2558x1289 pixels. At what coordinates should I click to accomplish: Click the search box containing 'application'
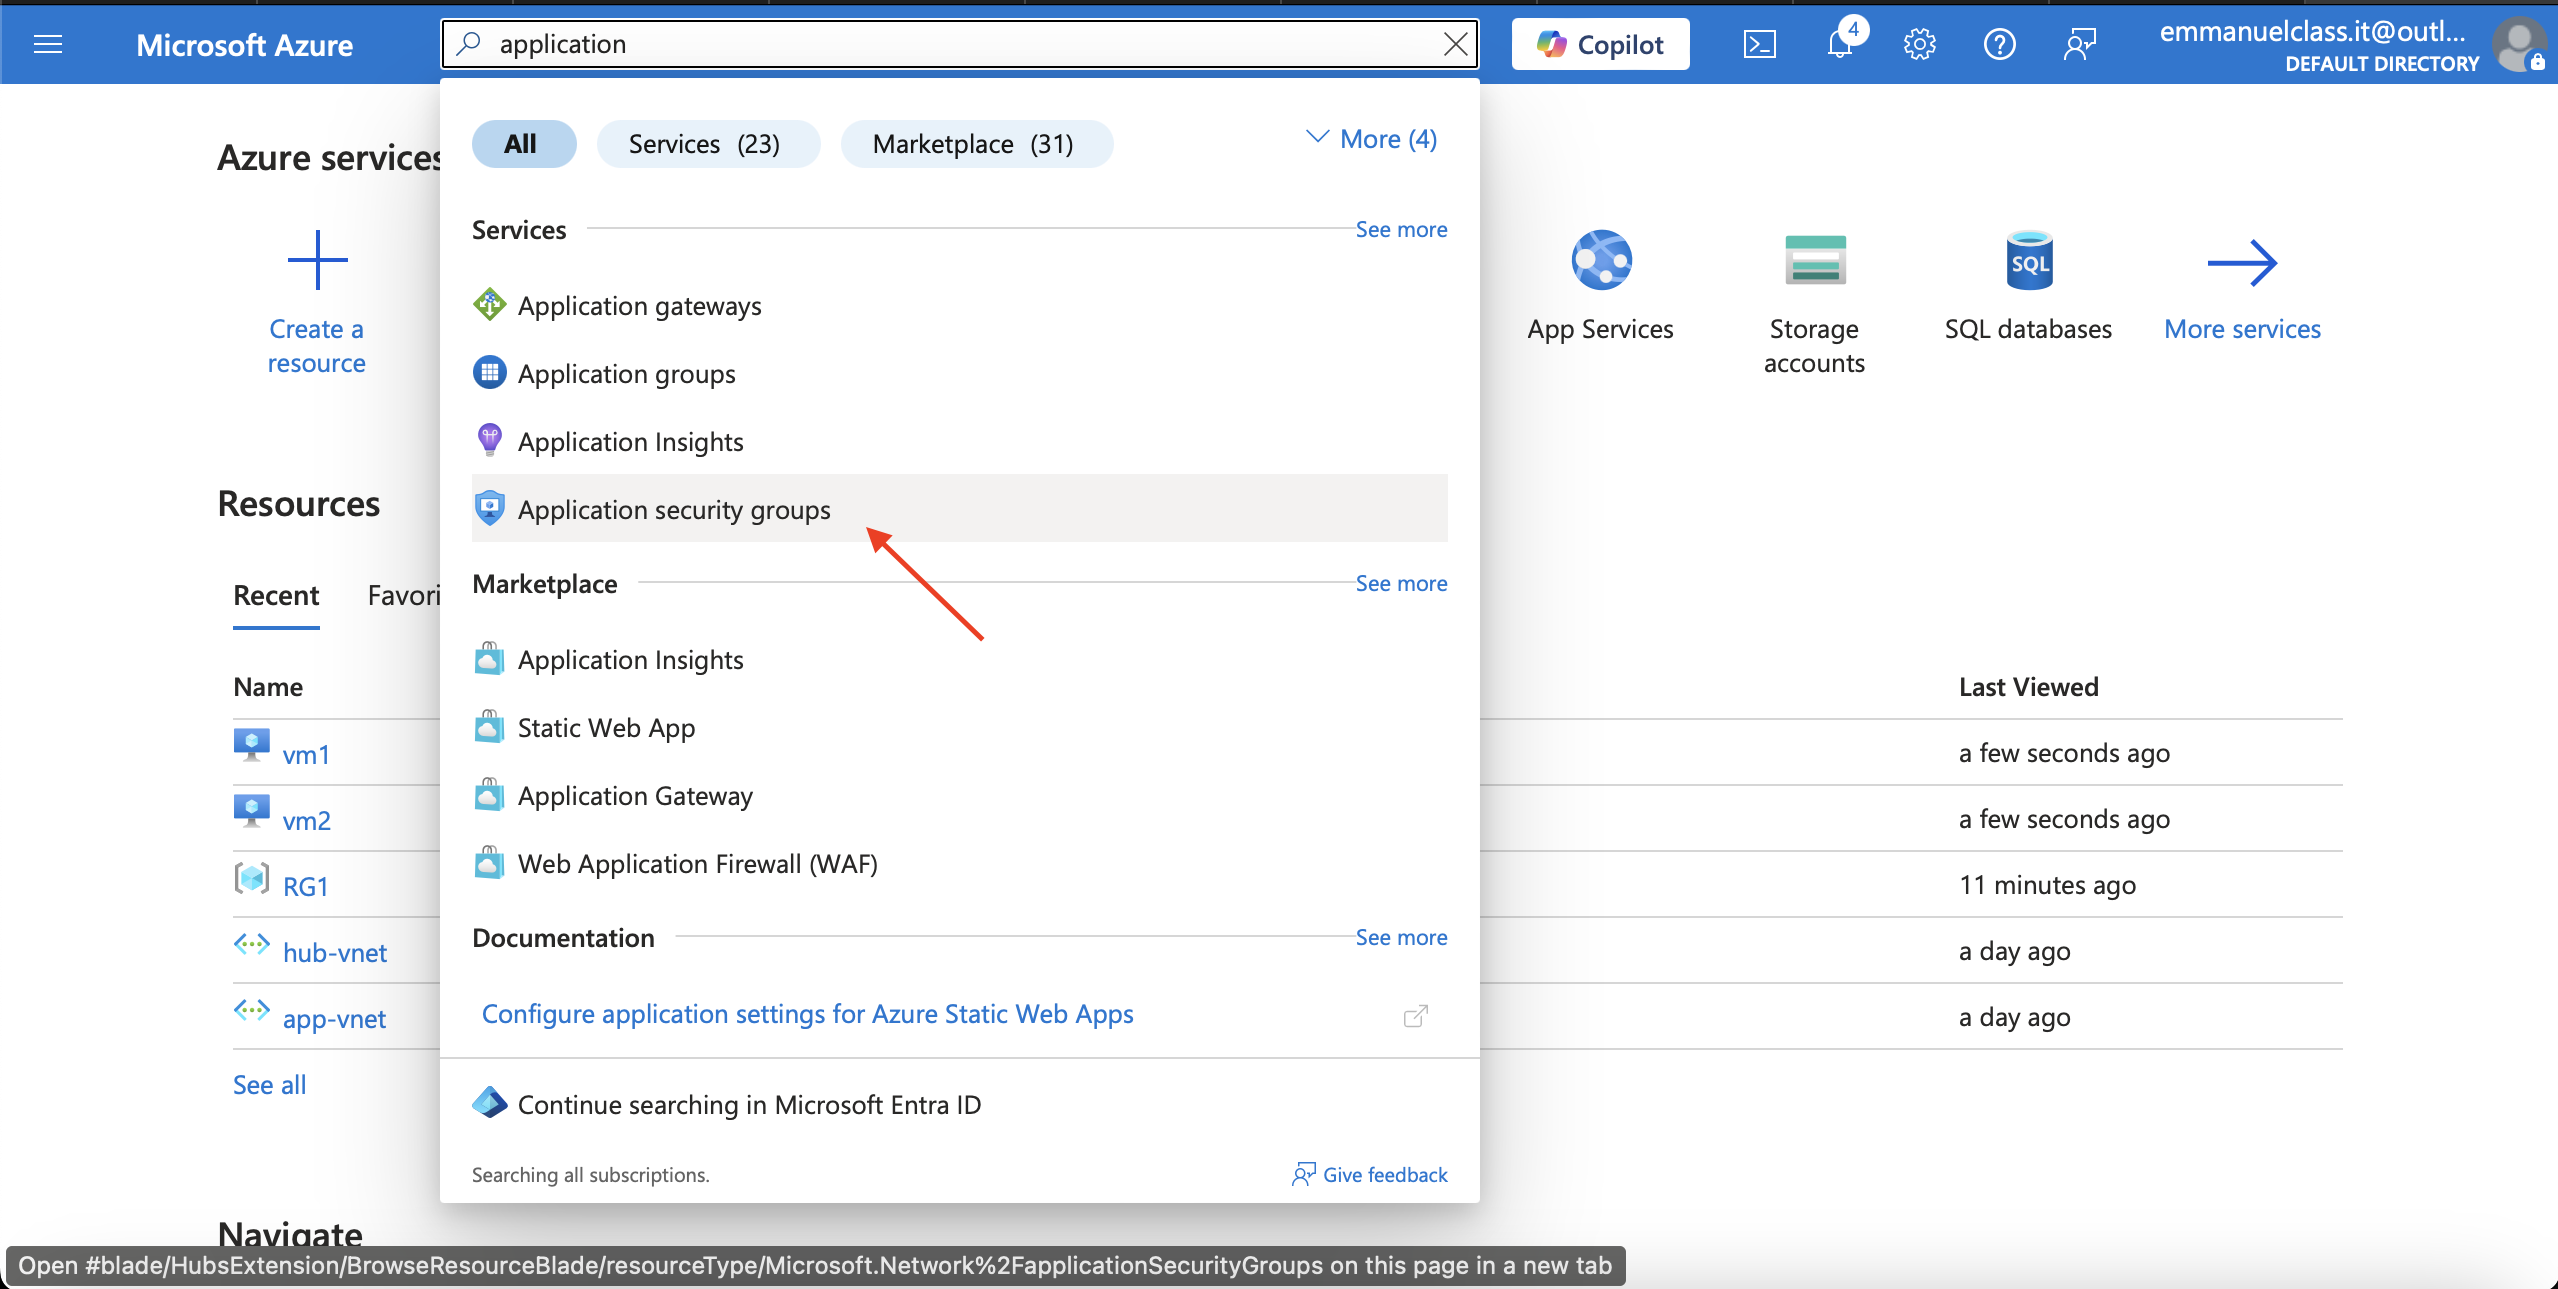pos(960,44)
